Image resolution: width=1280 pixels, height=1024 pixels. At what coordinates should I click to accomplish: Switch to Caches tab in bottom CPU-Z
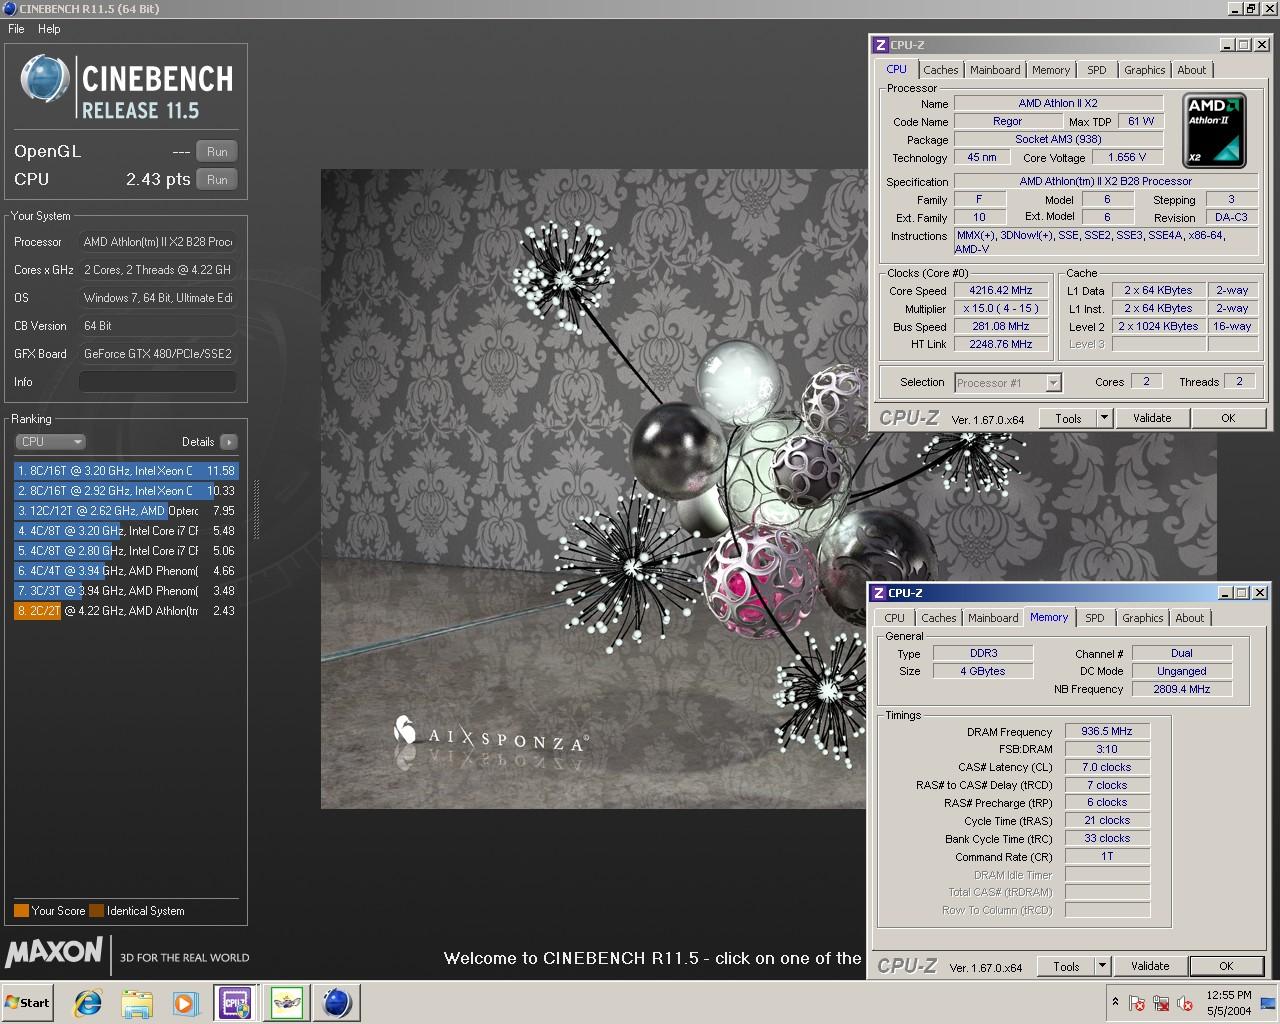coord(939,618)
